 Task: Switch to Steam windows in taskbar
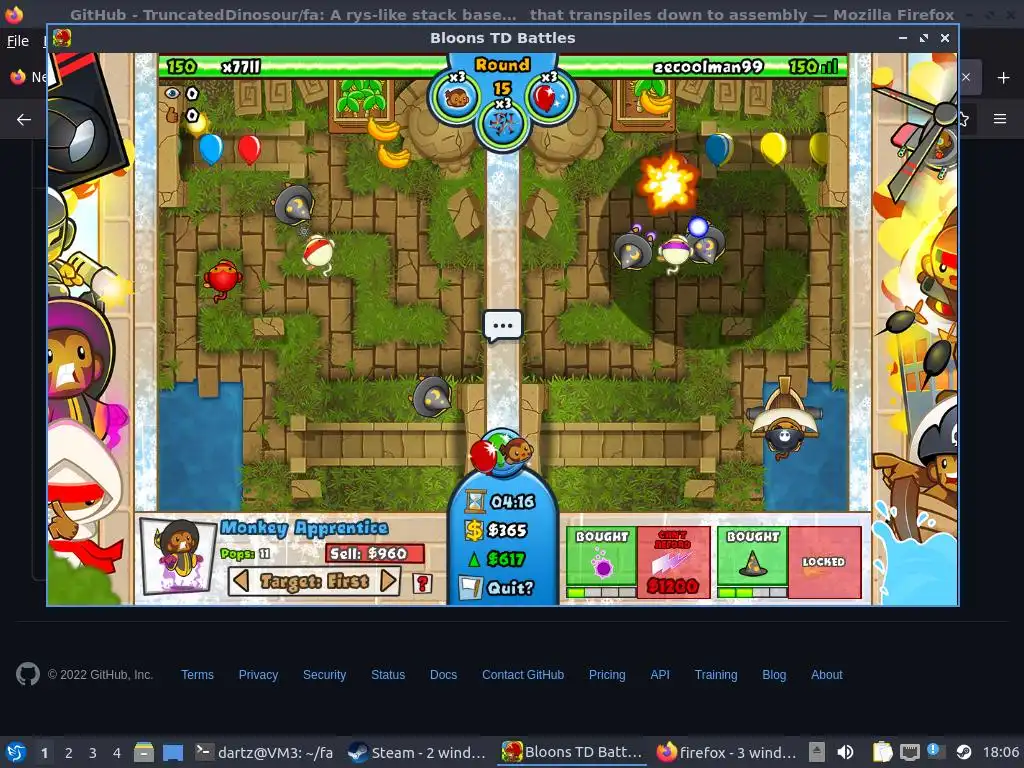[x=418, y=752]
